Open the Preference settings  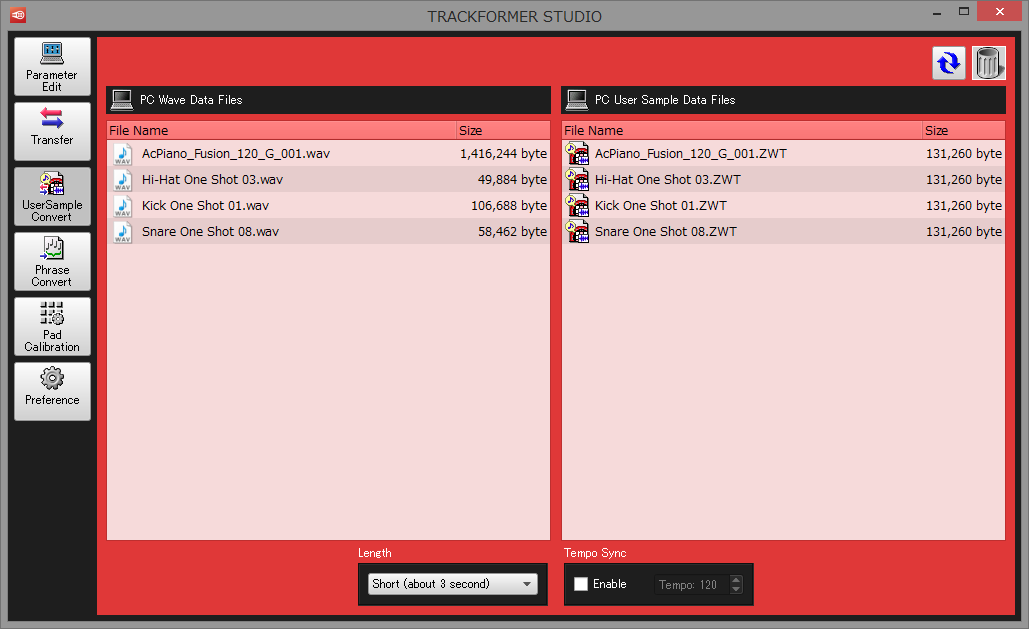tap(52, 391)
